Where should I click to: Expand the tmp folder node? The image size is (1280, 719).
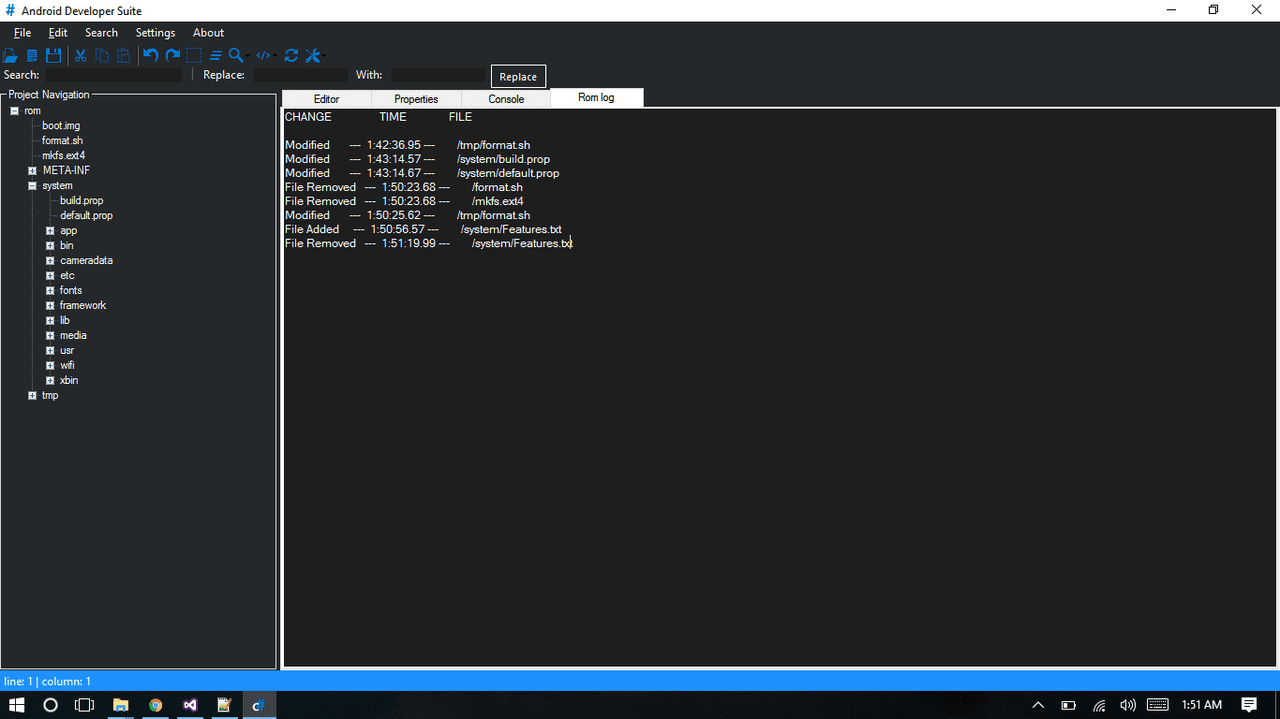point(32,396)
